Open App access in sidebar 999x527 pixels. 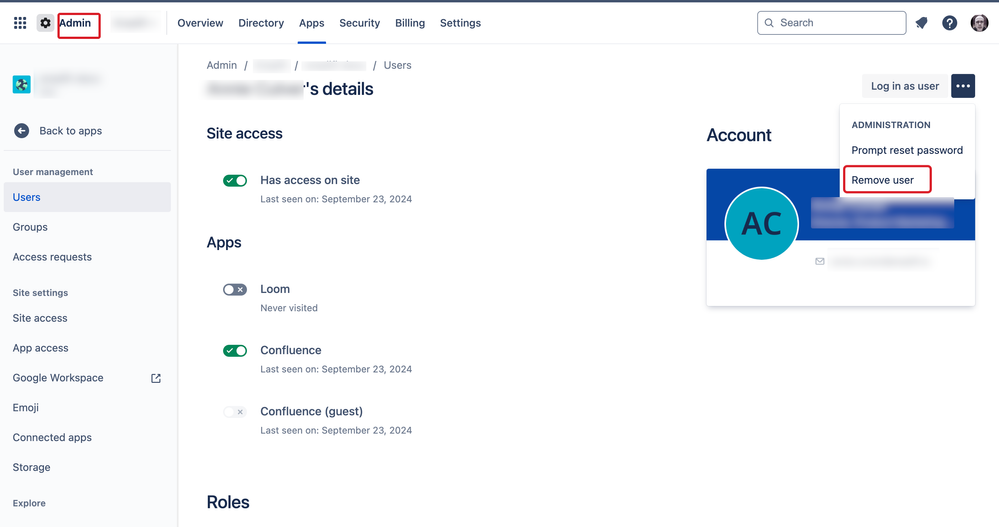[41, 348]
